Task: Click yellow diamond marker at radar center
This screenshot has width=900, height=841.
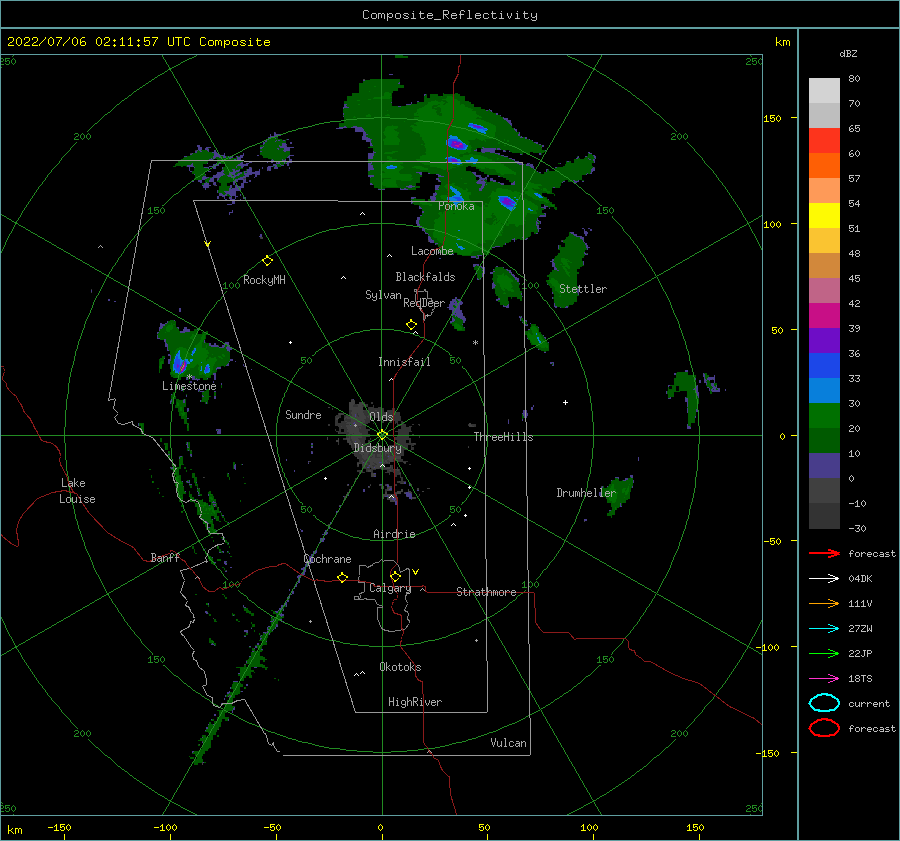Action: pyautogui.click(x=382, y=435)
